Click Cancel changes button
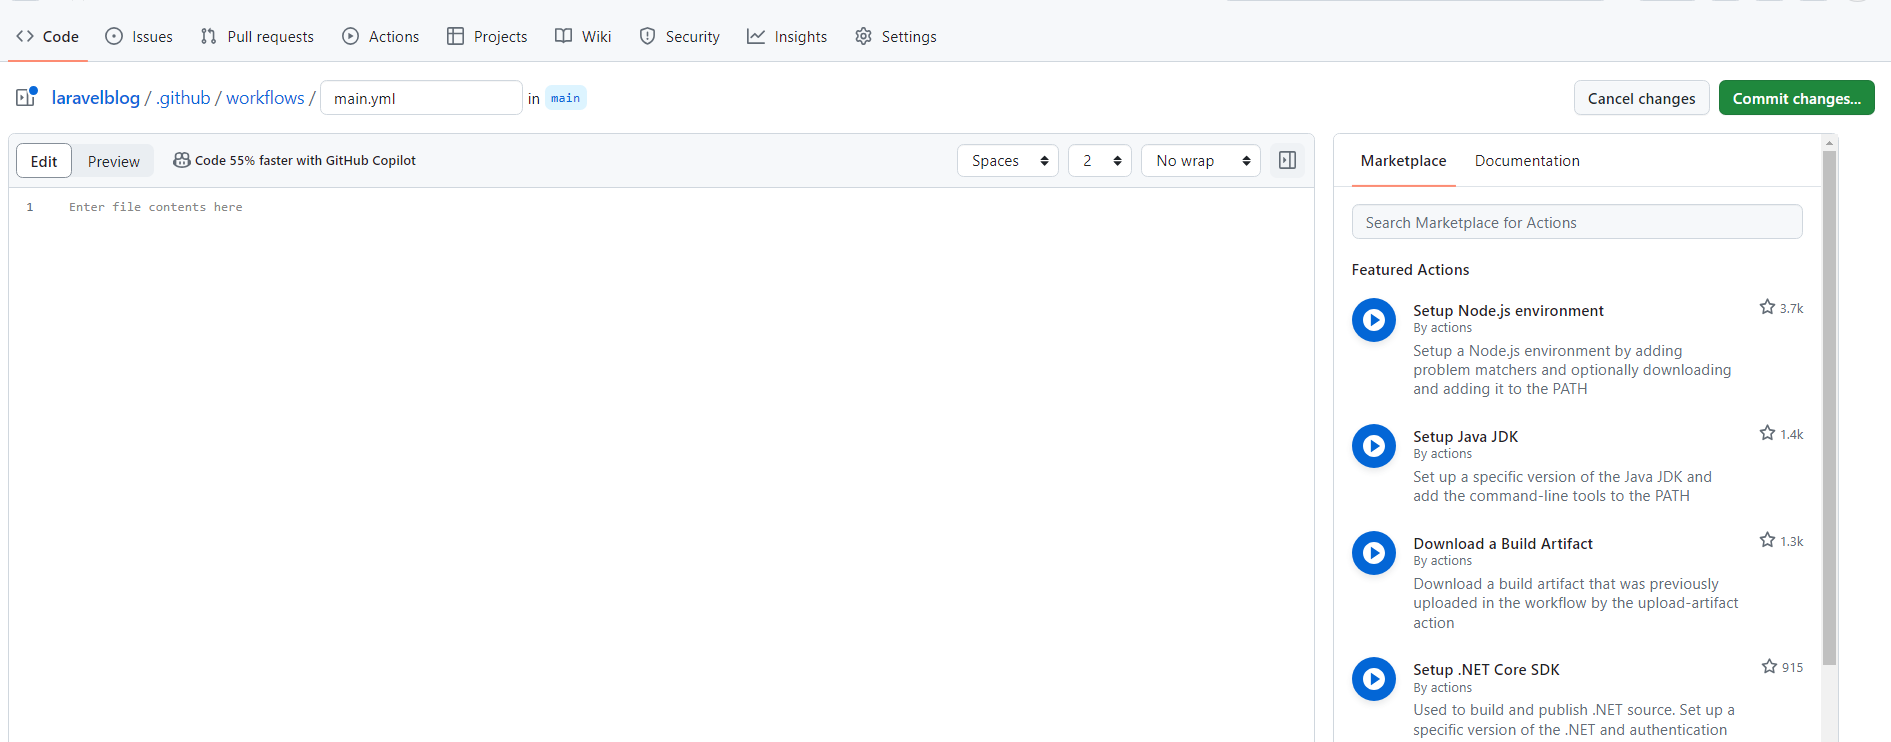Image resolution: width=1891 pixels, height=742 pixels. 1641,98
